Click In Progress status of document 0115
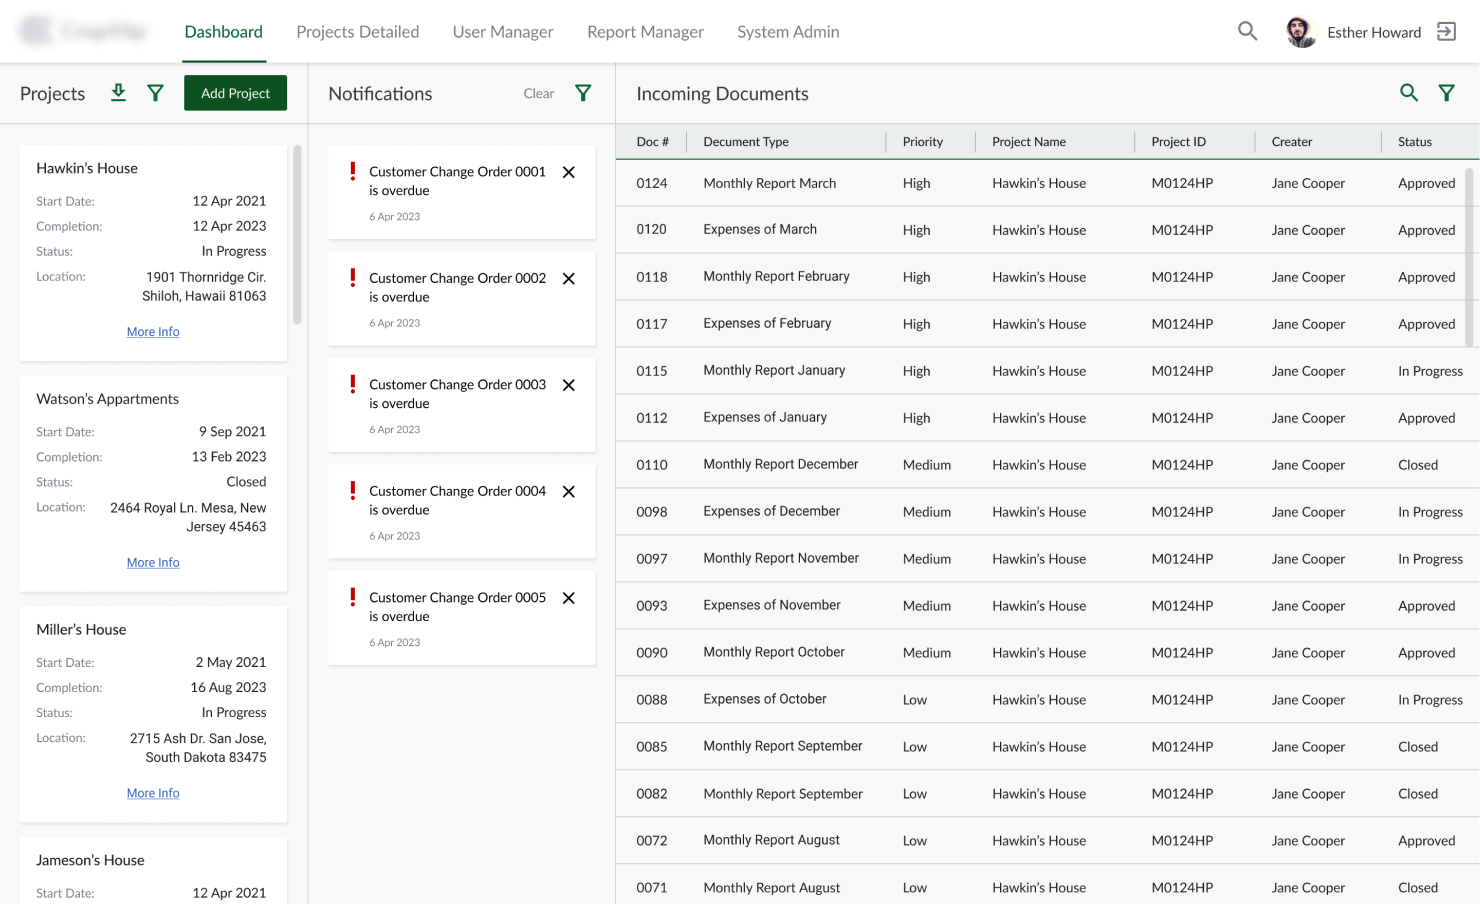Image resolution: width=1480 pixels, height=904 pixels. pyautogui.click(x=1430, y=371)
